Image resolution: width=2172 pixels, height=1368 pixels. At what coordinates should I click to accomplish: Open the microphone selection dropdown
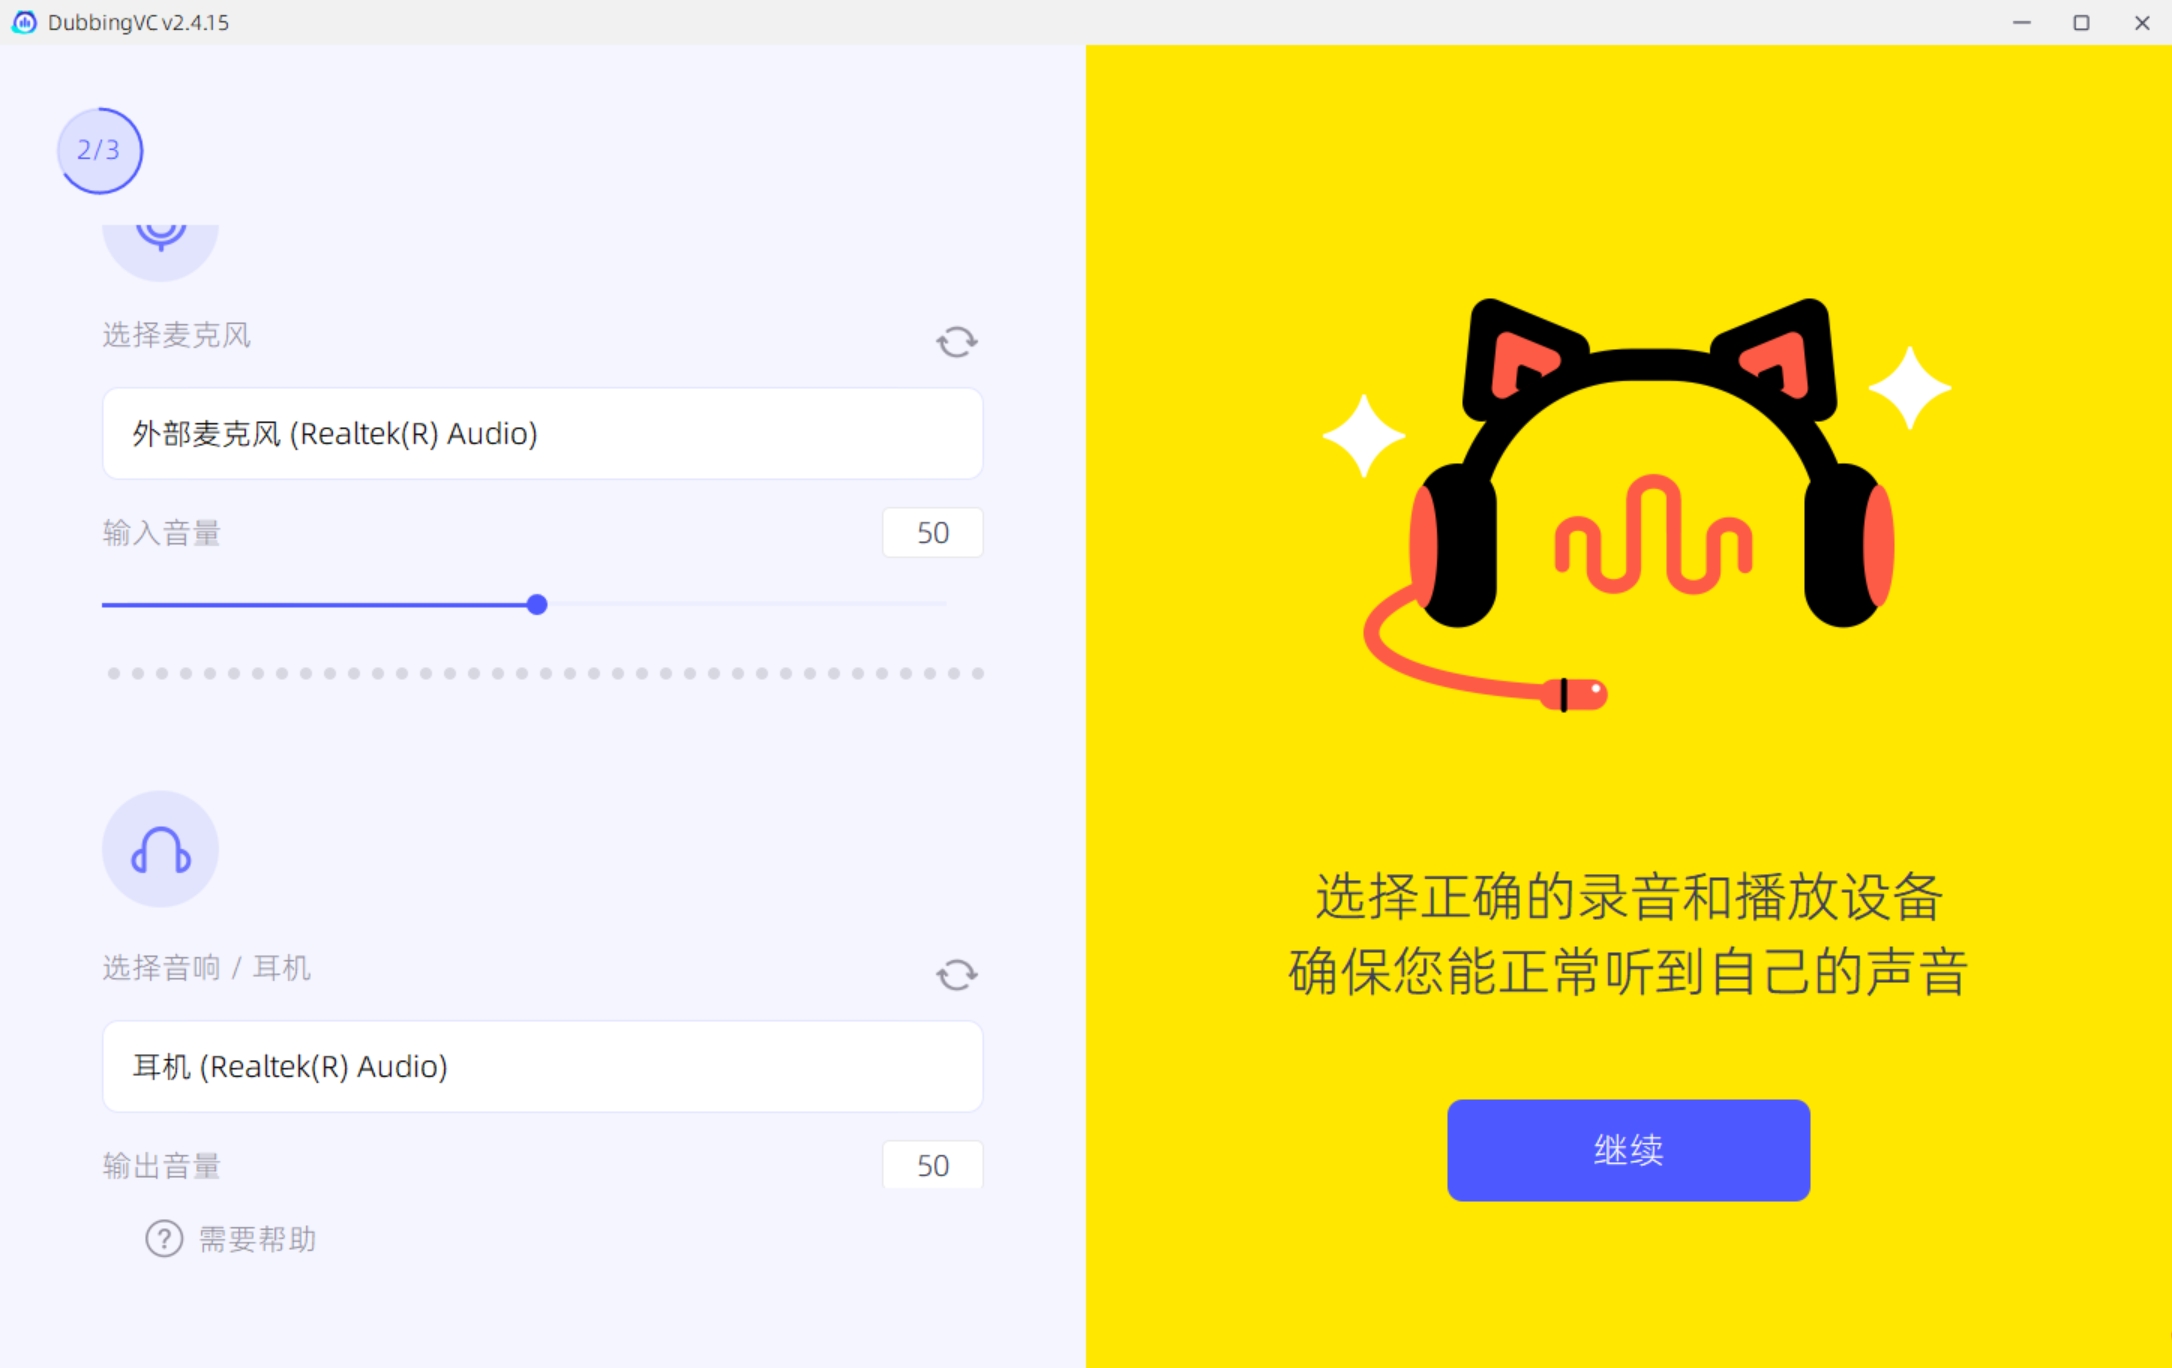click(542, 433)
